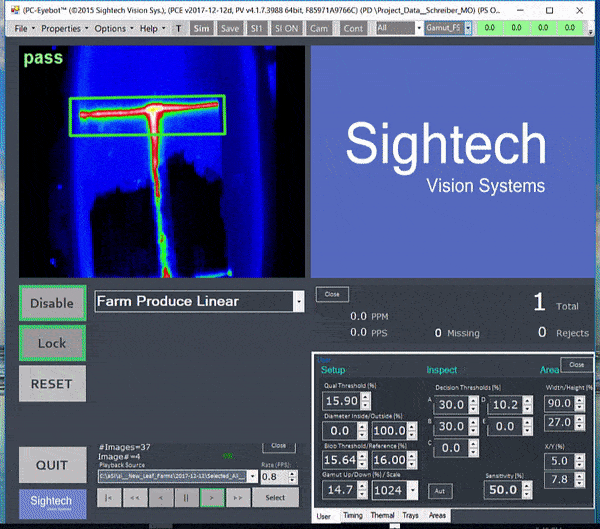This screenshot has width=600, height=529.
Task: Toggle the Lock button
Action: 52,343
